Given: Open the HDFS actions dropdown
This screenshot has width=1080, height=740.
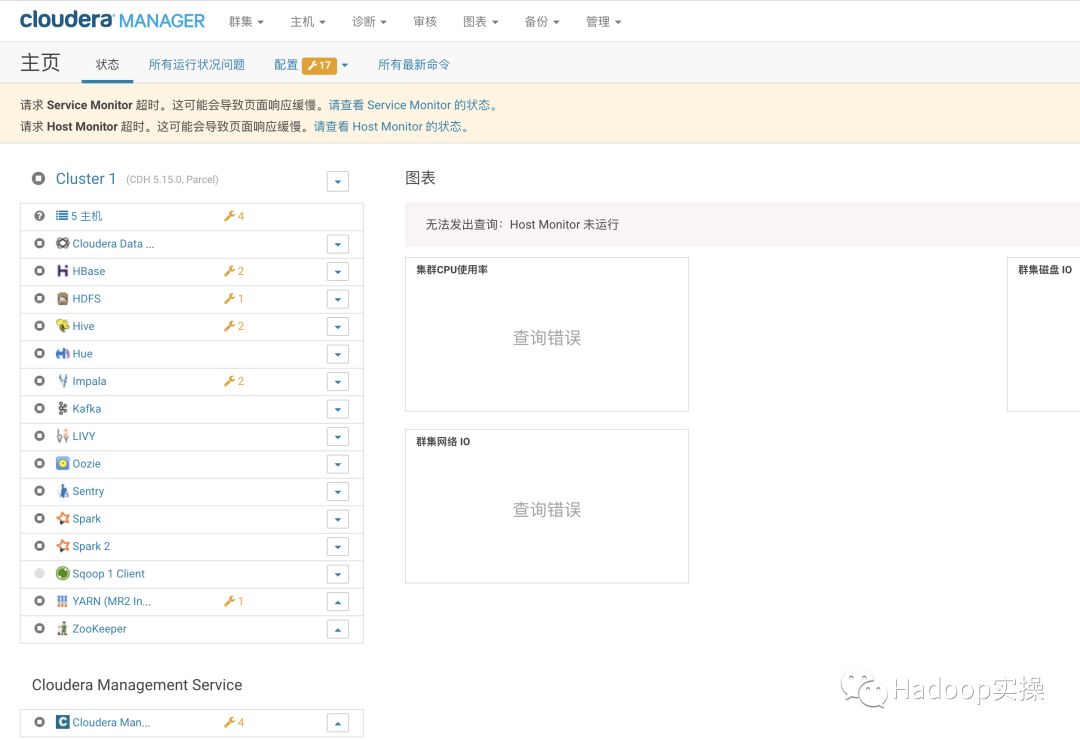Looking at the screenshot, I should coord(338,299).
